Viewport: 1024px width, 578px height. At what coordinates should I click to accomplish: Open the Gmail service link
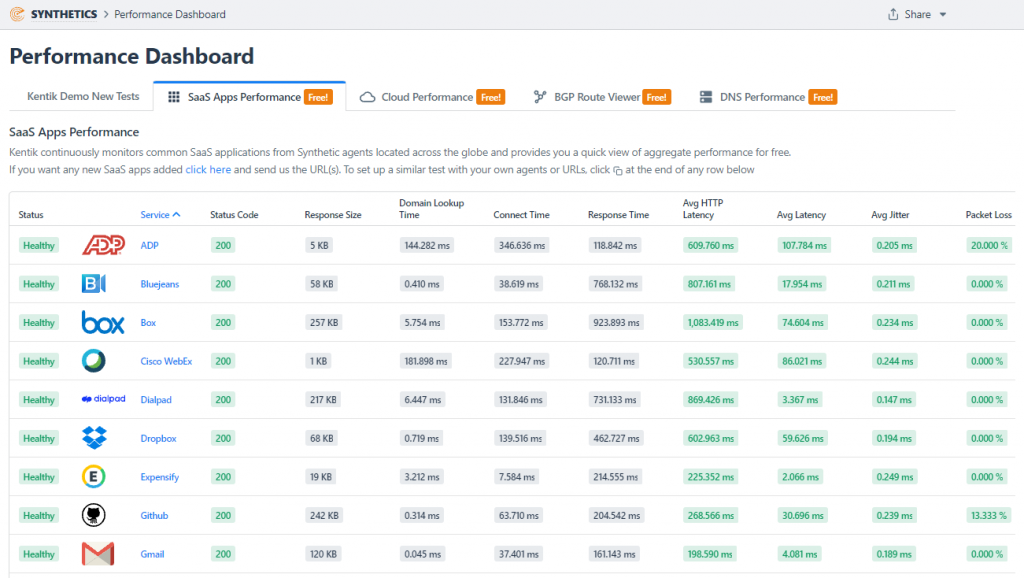coord(152,554)
